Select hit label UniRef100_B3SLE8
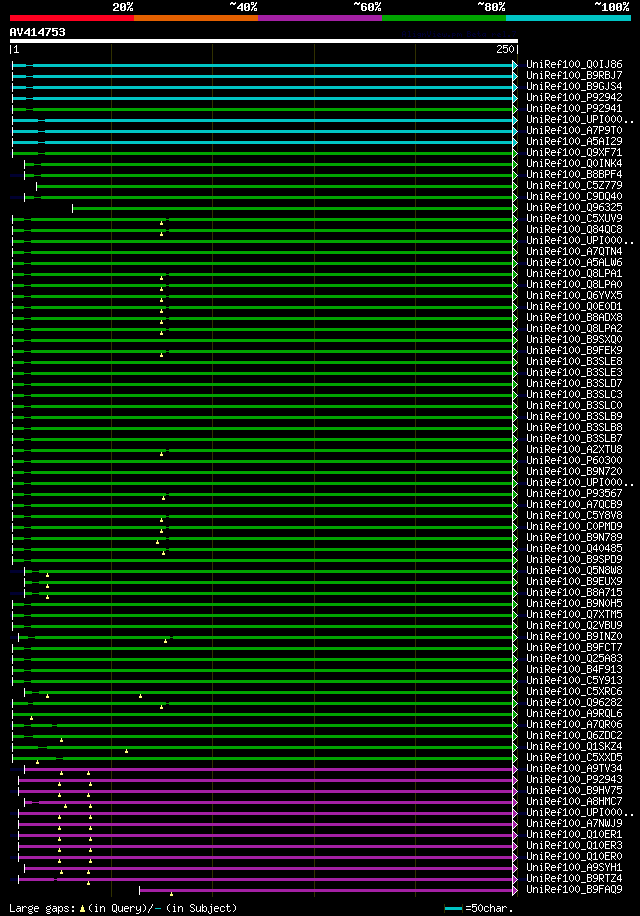Viewport: 640px width, 916px height. (574, 361)
